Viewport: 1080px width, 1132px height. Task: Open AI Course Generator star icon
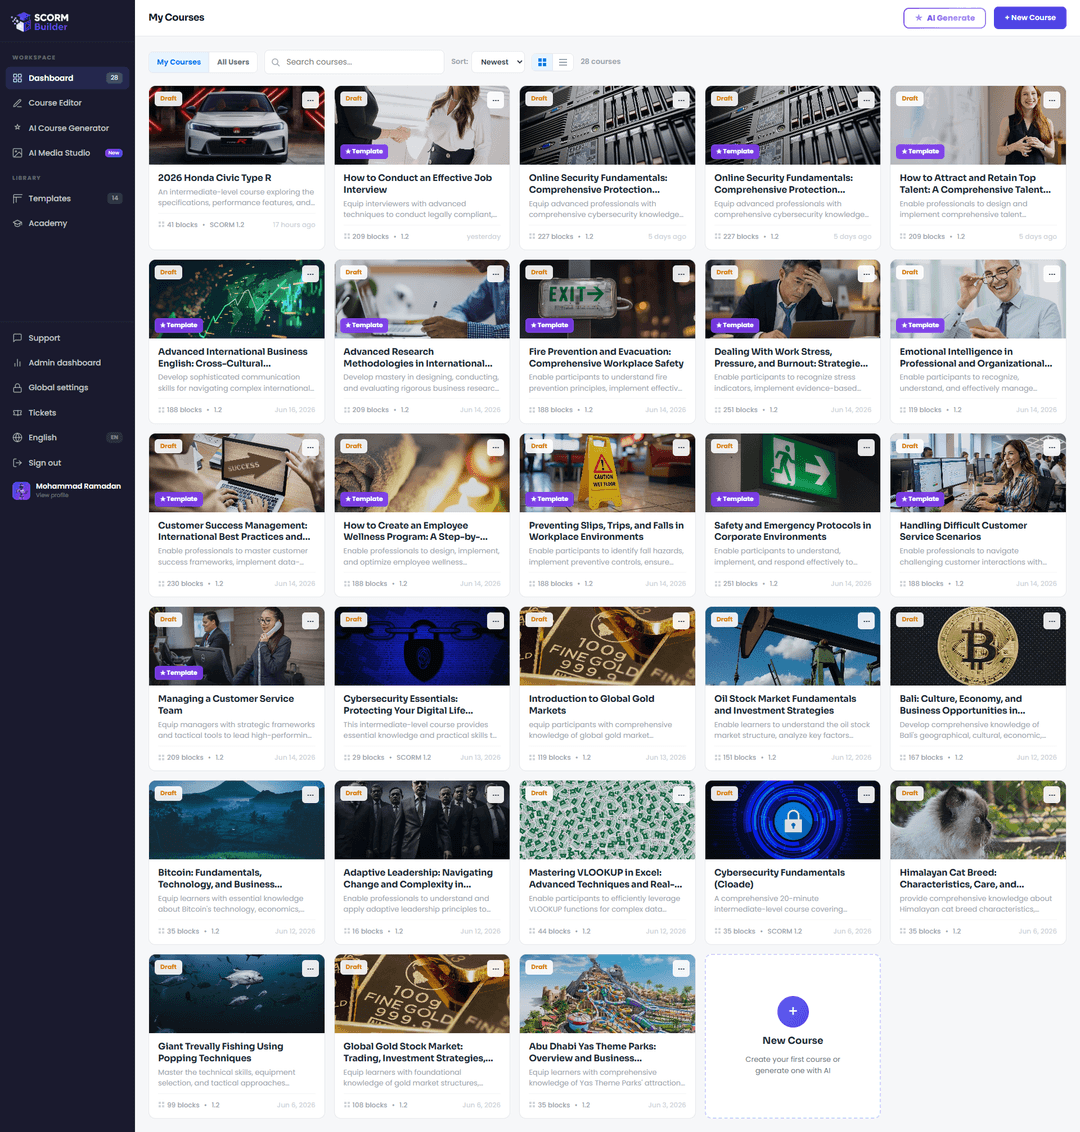(17, 128)
